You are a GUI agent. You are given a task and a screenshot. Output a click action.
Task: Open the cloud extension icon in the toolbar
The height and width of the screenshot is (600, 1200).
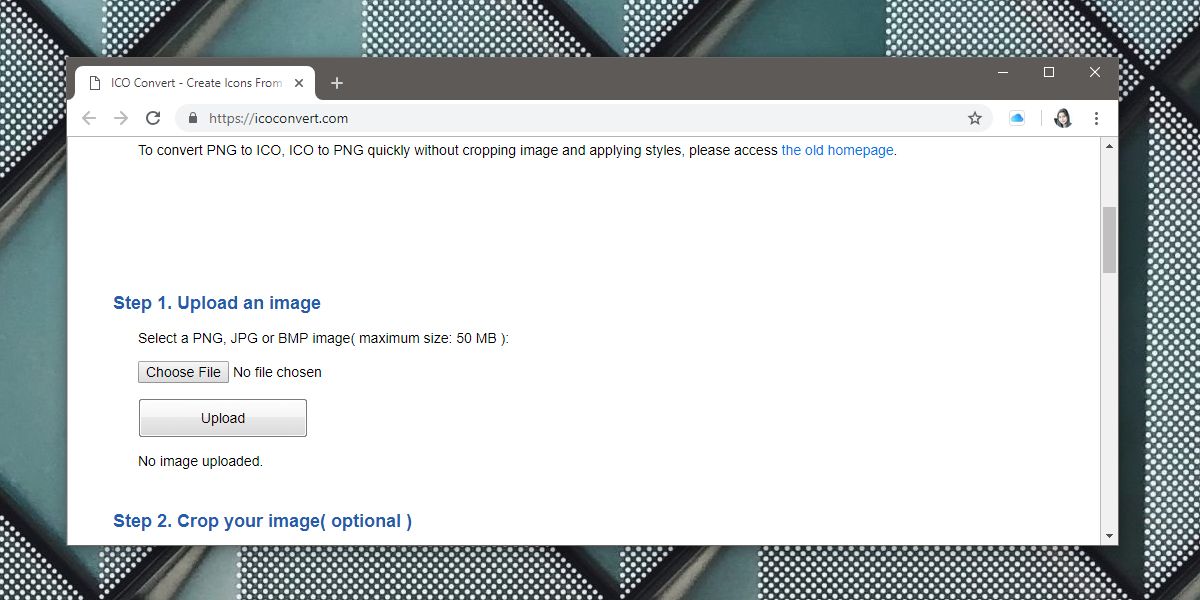click(1017, 118)
